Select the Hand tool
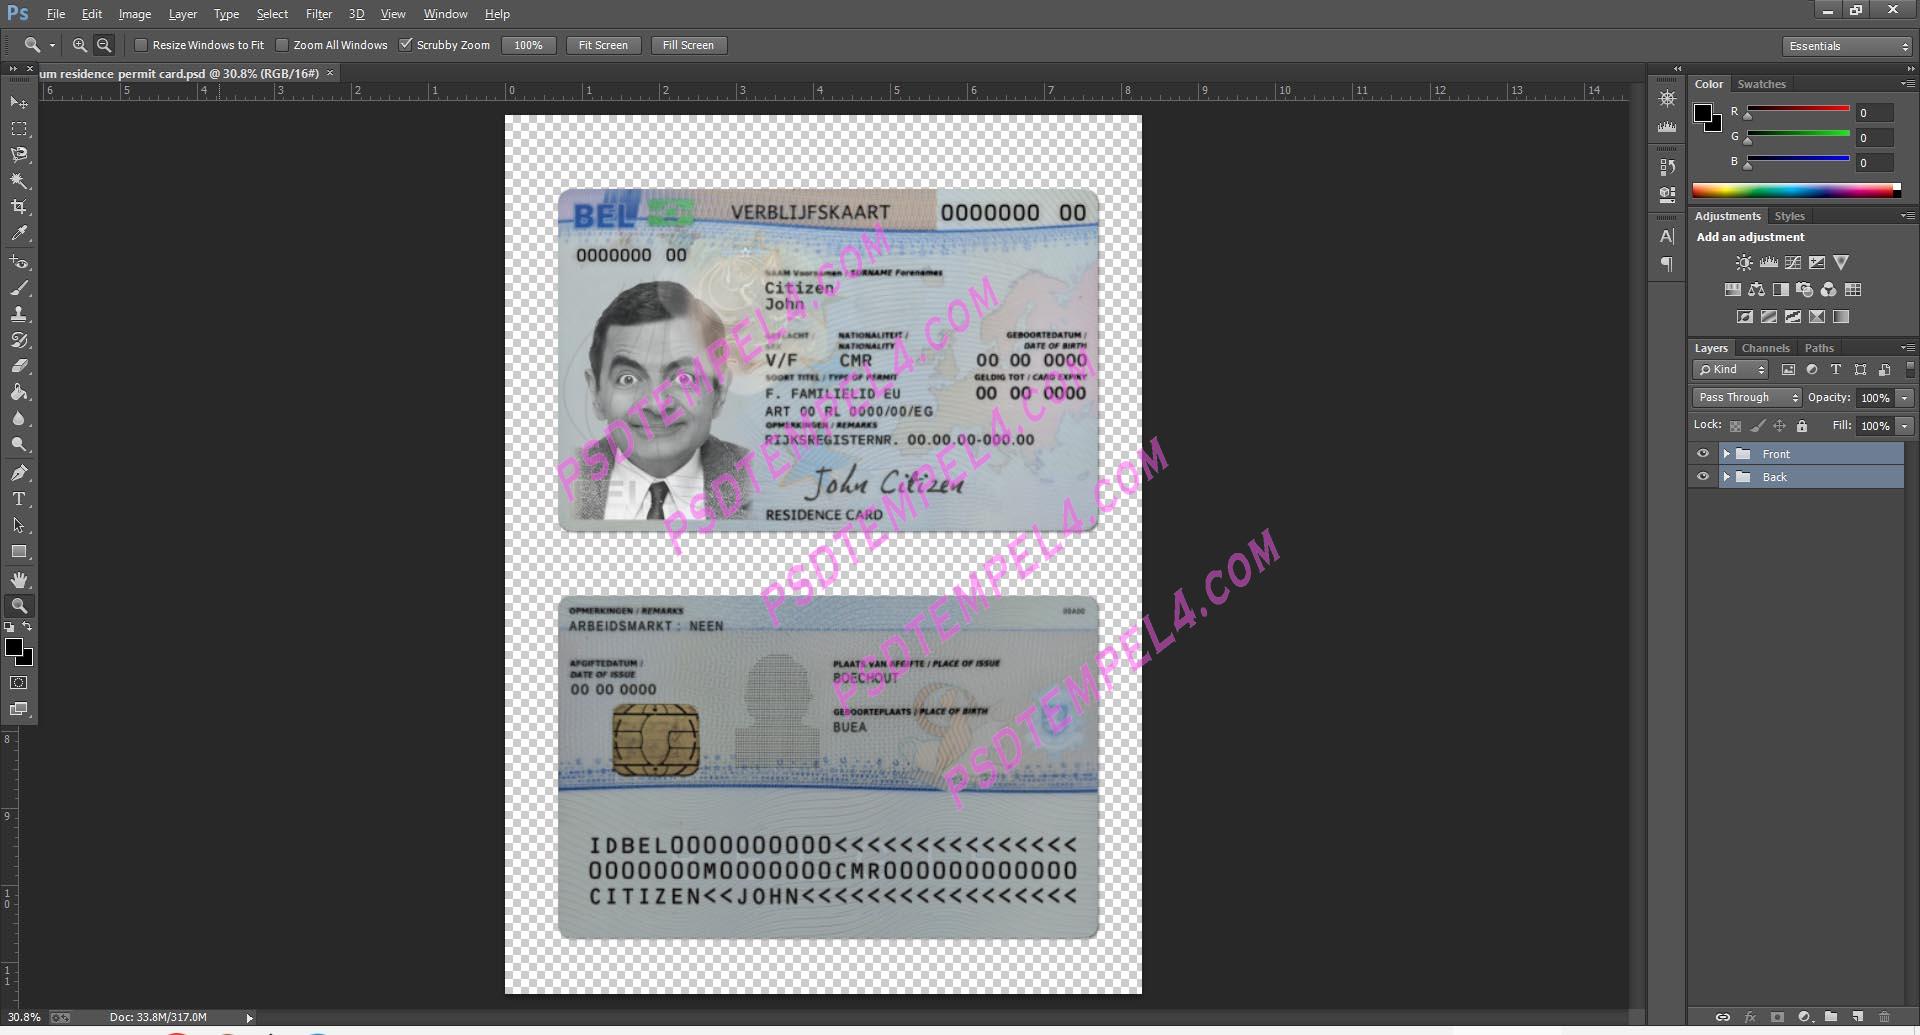This screenshot has width=1920, height=1035. [x=19, y=580]
